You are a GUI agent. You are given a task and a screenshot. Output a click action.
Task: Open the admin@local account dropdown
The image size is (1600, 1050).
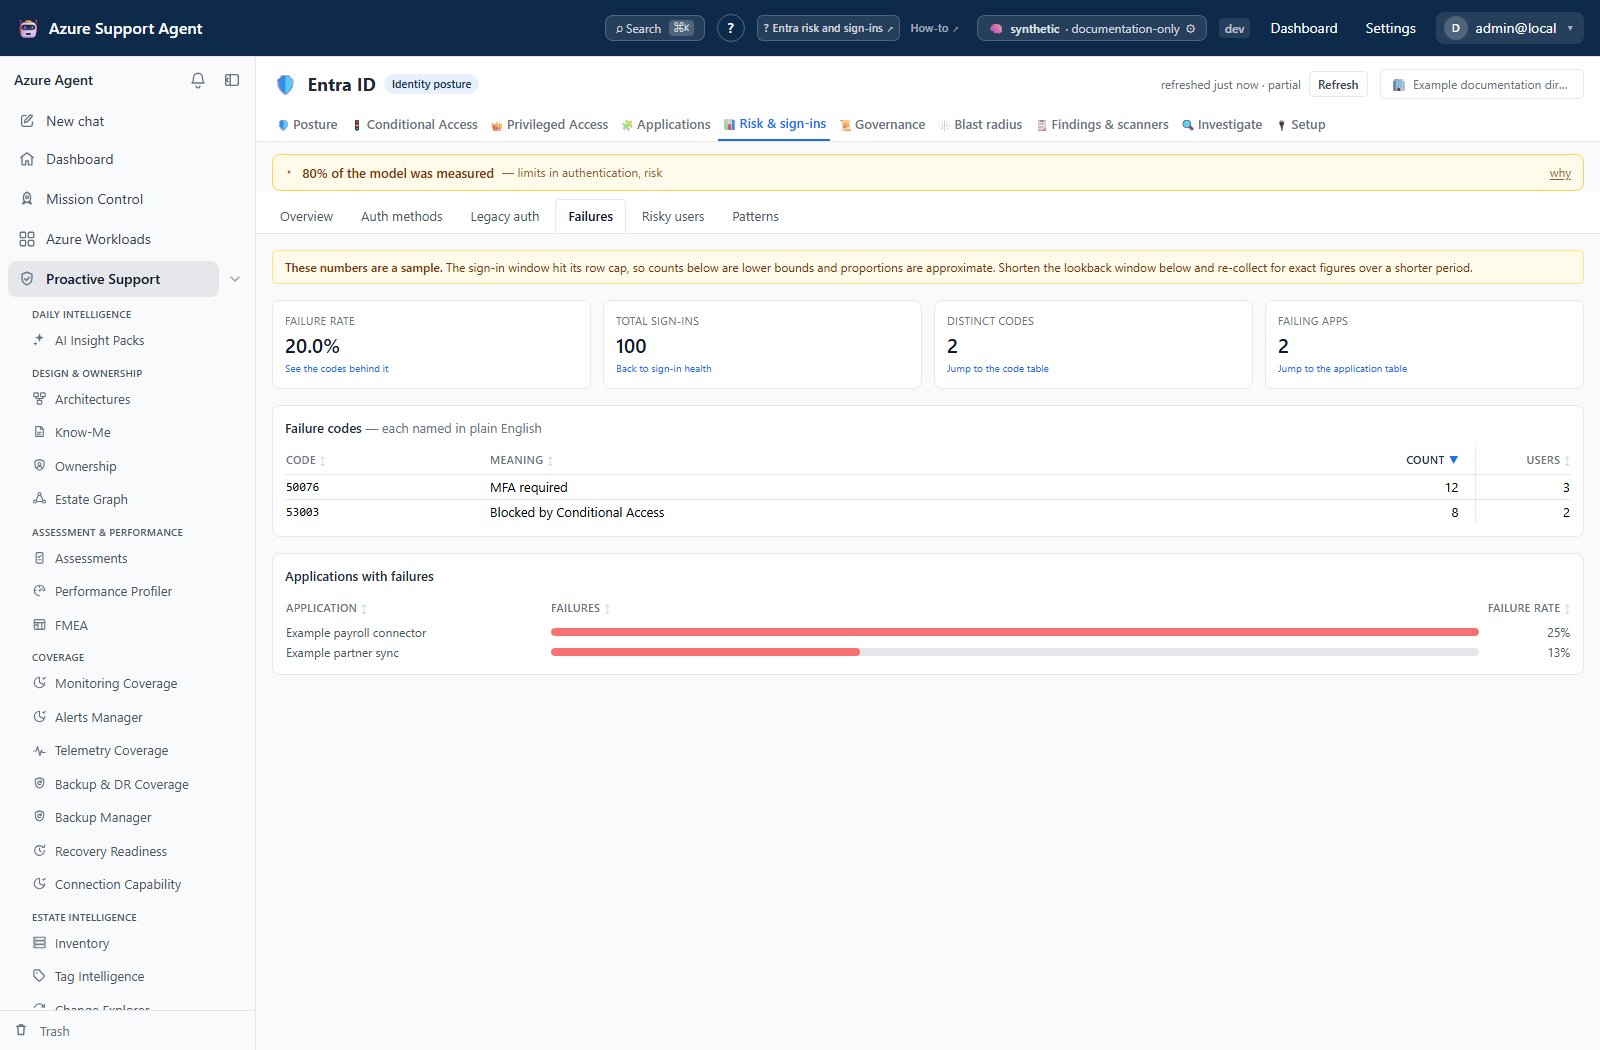pos(1510,28)
